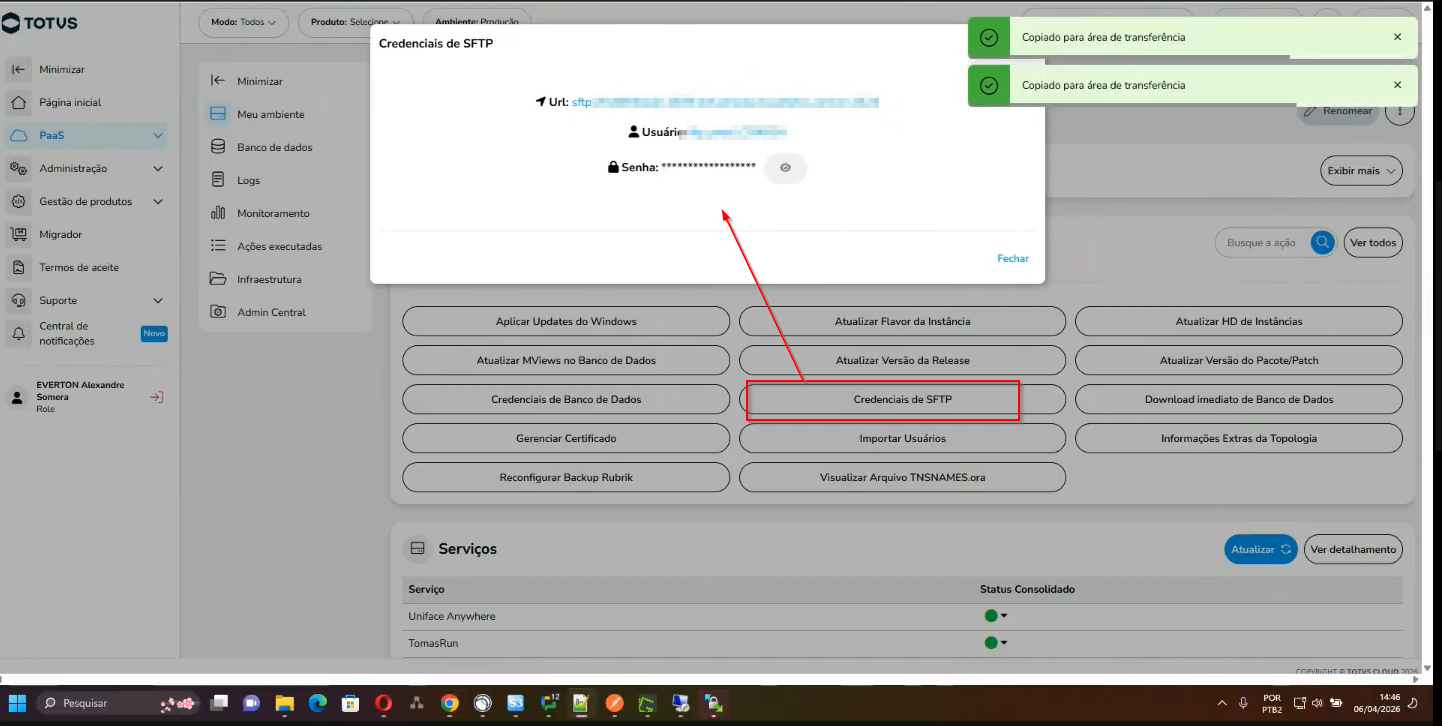Click Download imediato de Banco de Dados
1442x726 pixels.
(x=1239, y=399)
